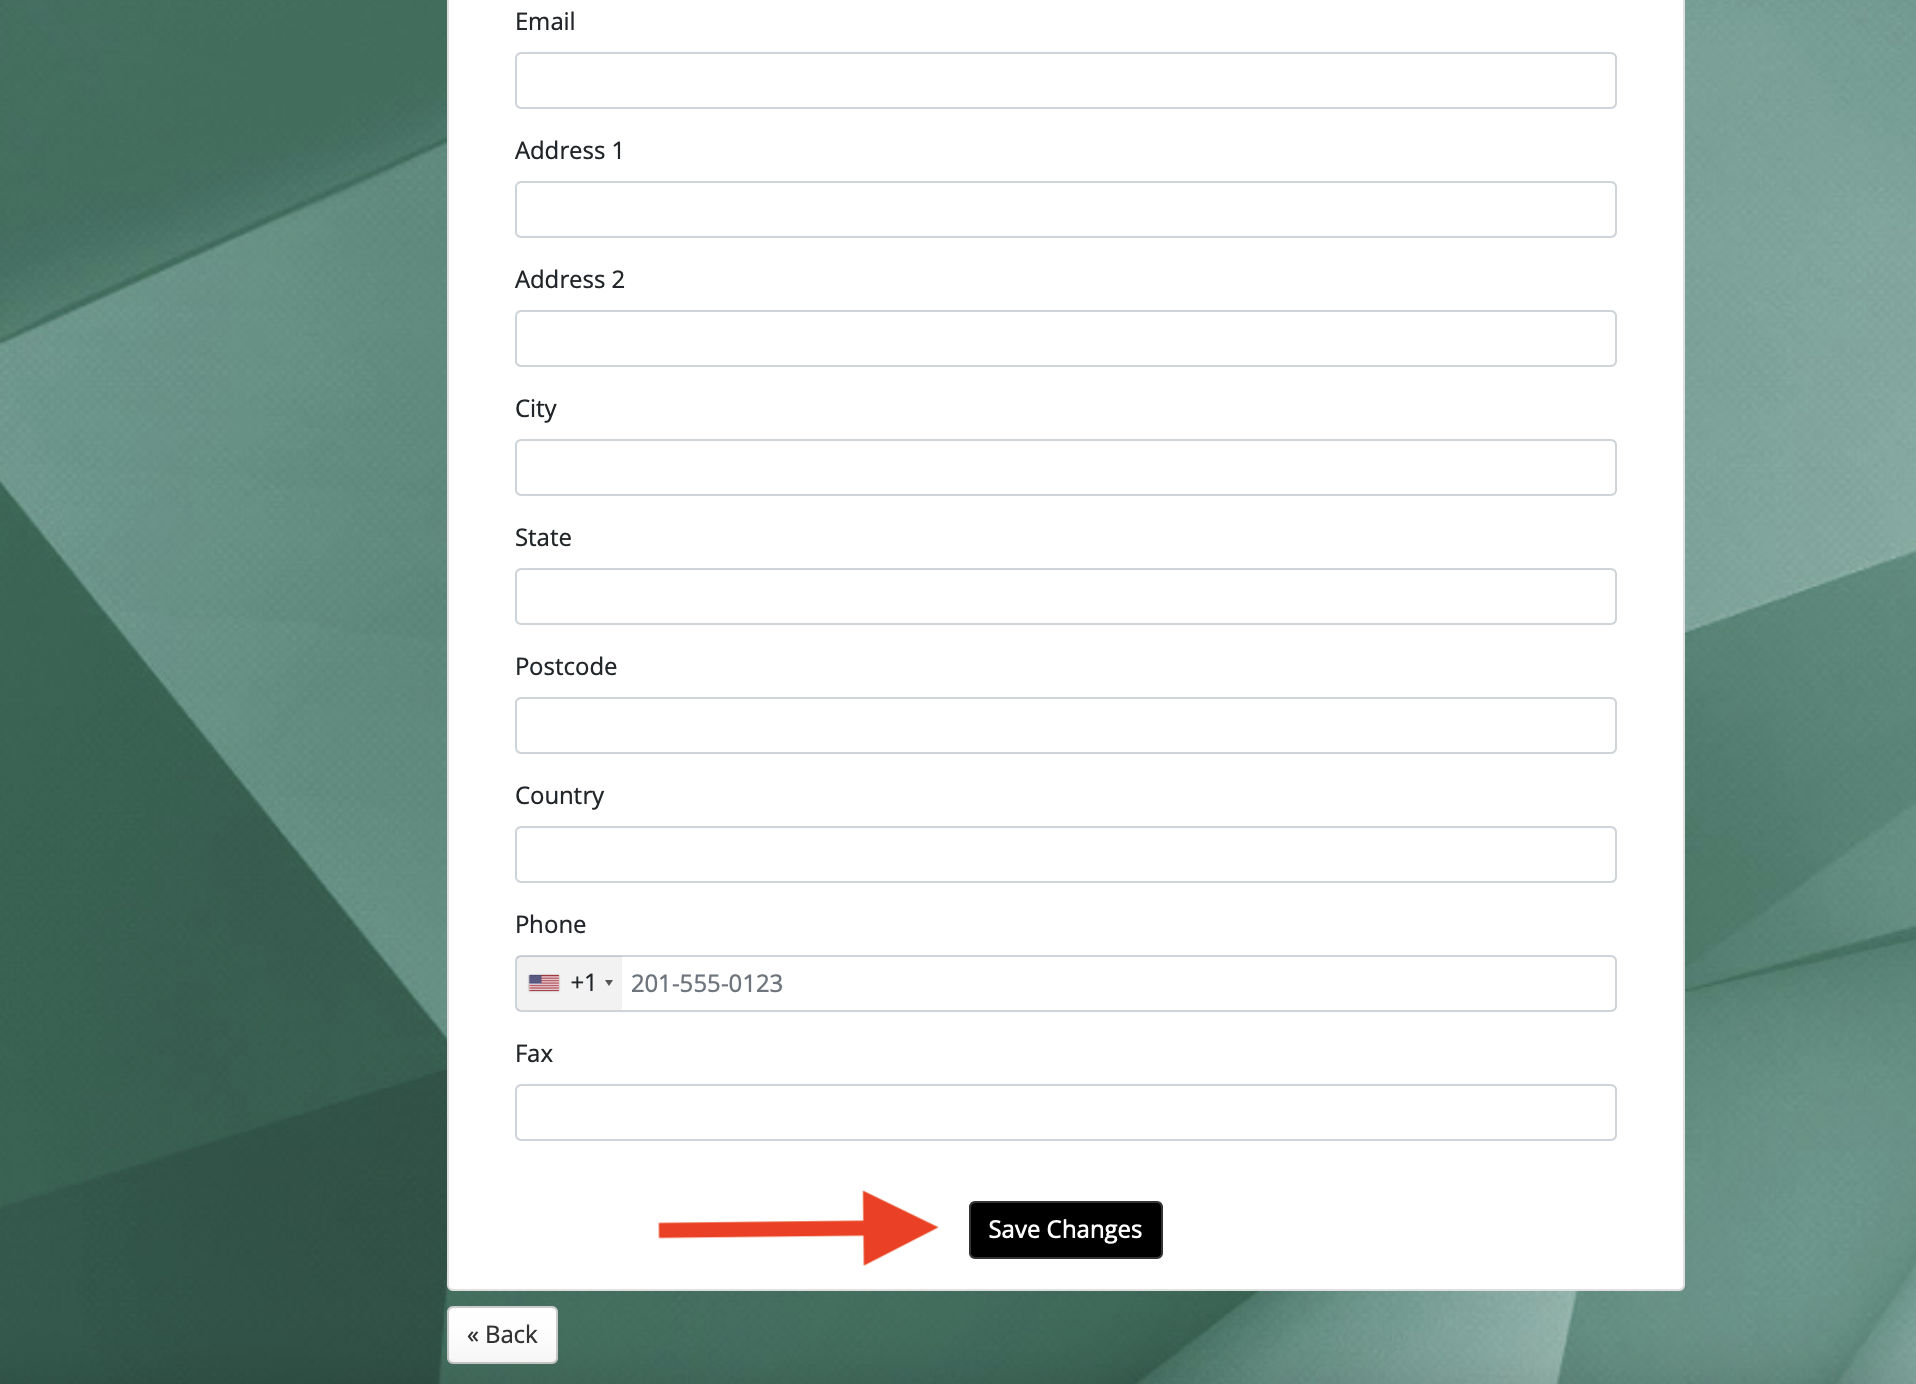Image resolution: width=1916 pixels, height=1384 pixels.
Task: Focus the State input box
Action: point(1065,597)
